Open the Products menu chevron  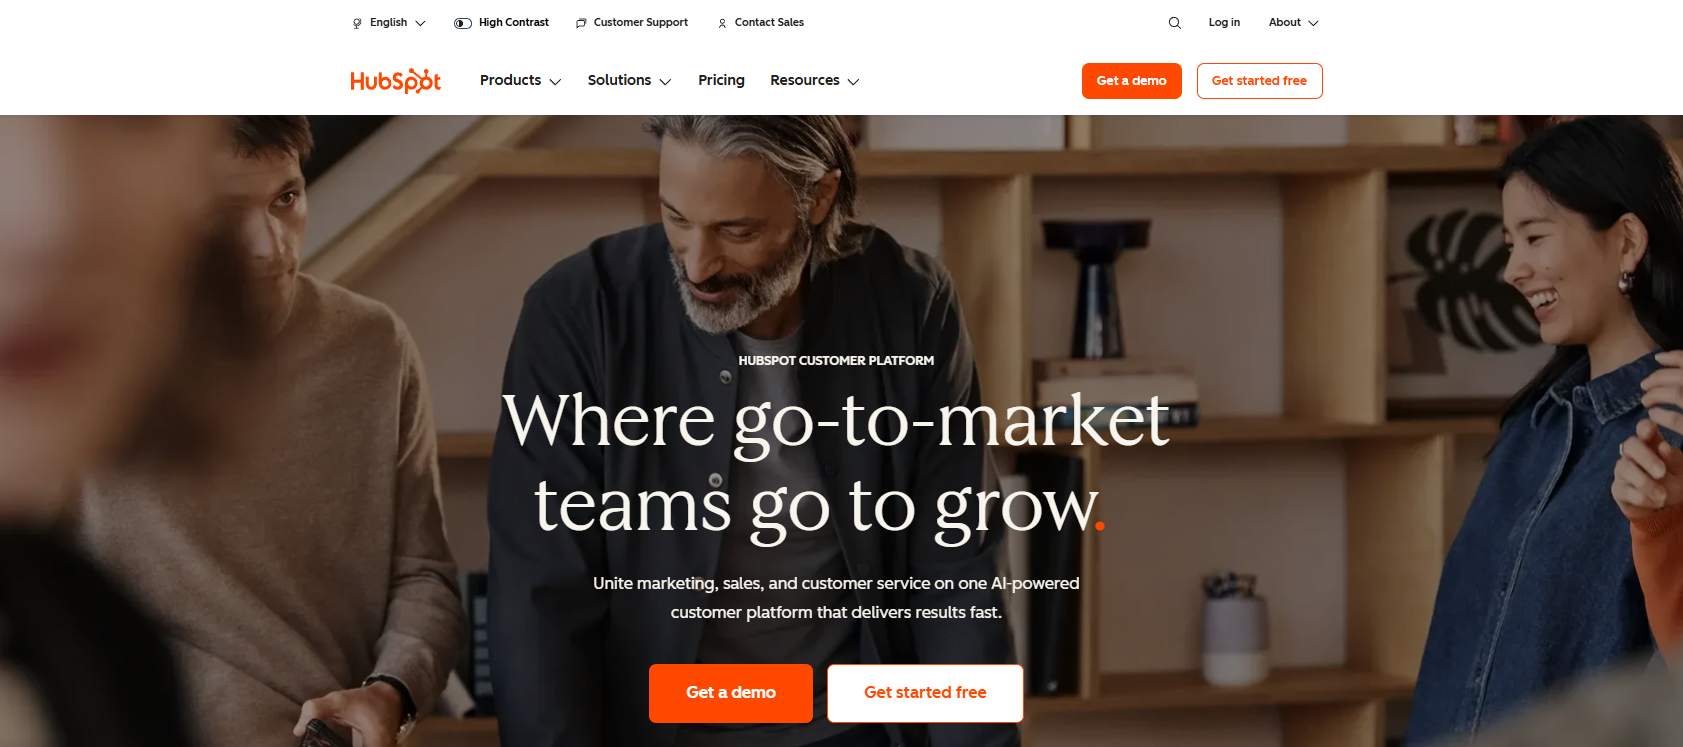555,82
